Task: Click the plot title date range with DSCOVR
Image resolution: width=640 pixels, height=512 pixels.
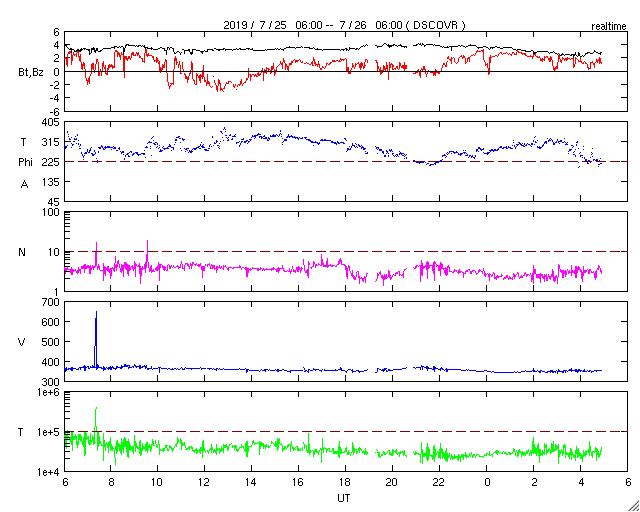Action: click(x=344, y=25)
